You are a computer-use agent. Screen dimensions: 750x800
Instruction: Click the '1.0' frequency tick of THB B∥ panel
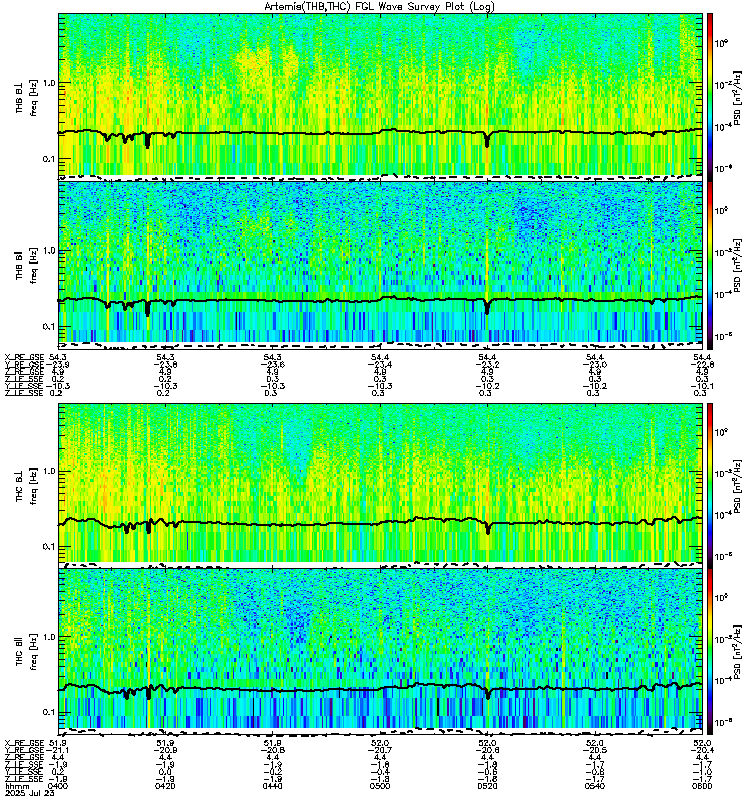tap(48, 251)
